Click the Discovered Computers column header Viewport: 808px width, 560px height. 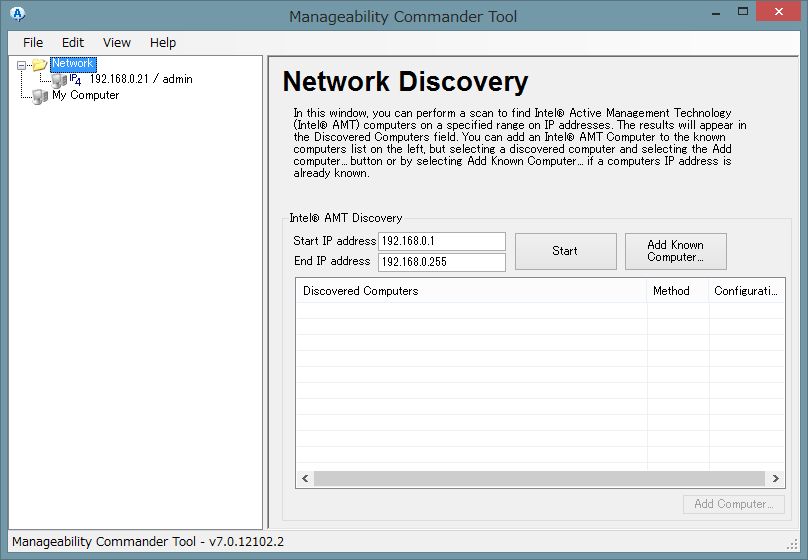coord(471,291)
